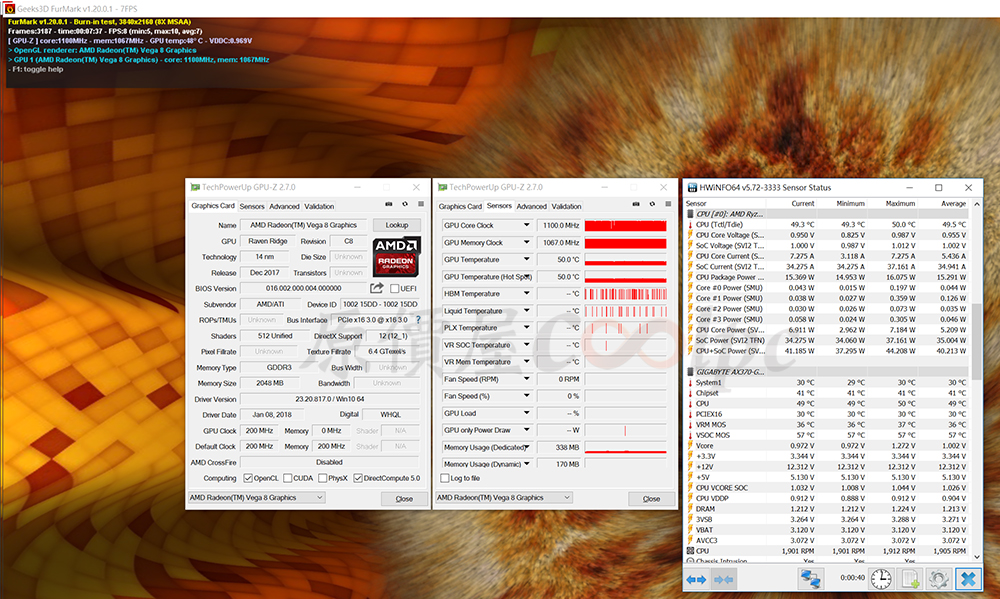Viewport: 1000px width, 599px height.
Task: Click the GPU Core Clock red graph
Action: (626, 225)
